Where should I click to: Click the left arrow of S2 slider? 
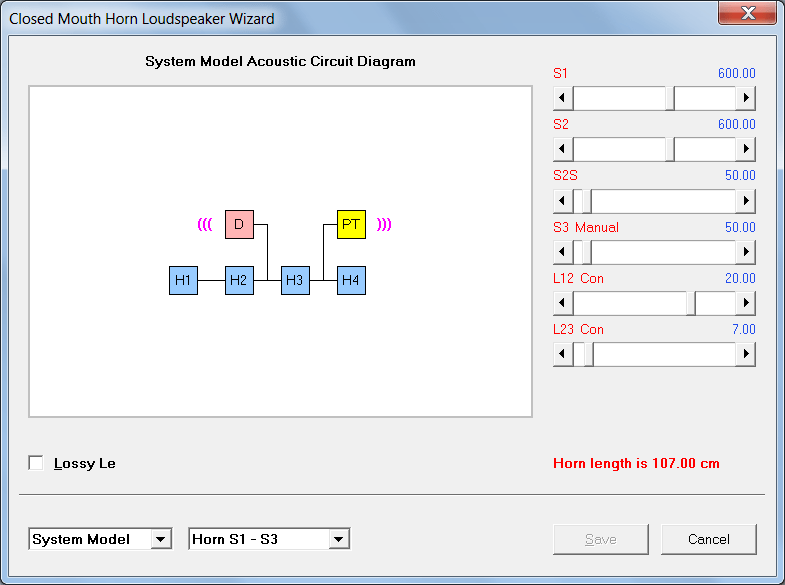click(563, 149)
